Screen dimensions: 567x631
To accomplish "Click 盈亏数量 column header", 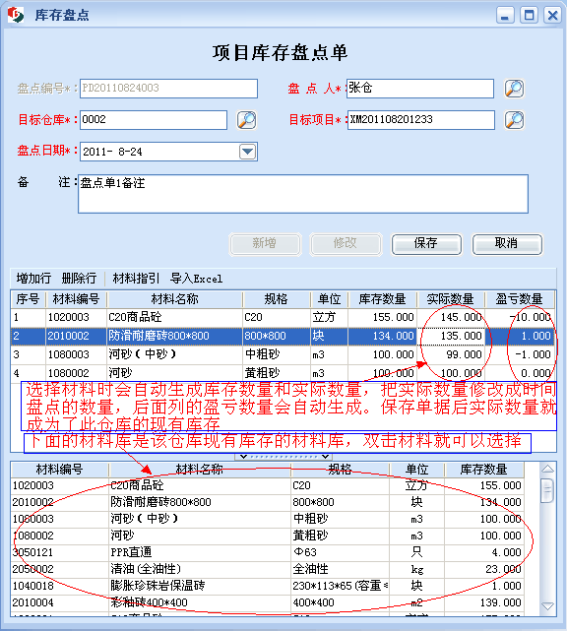I will [519, 299].
